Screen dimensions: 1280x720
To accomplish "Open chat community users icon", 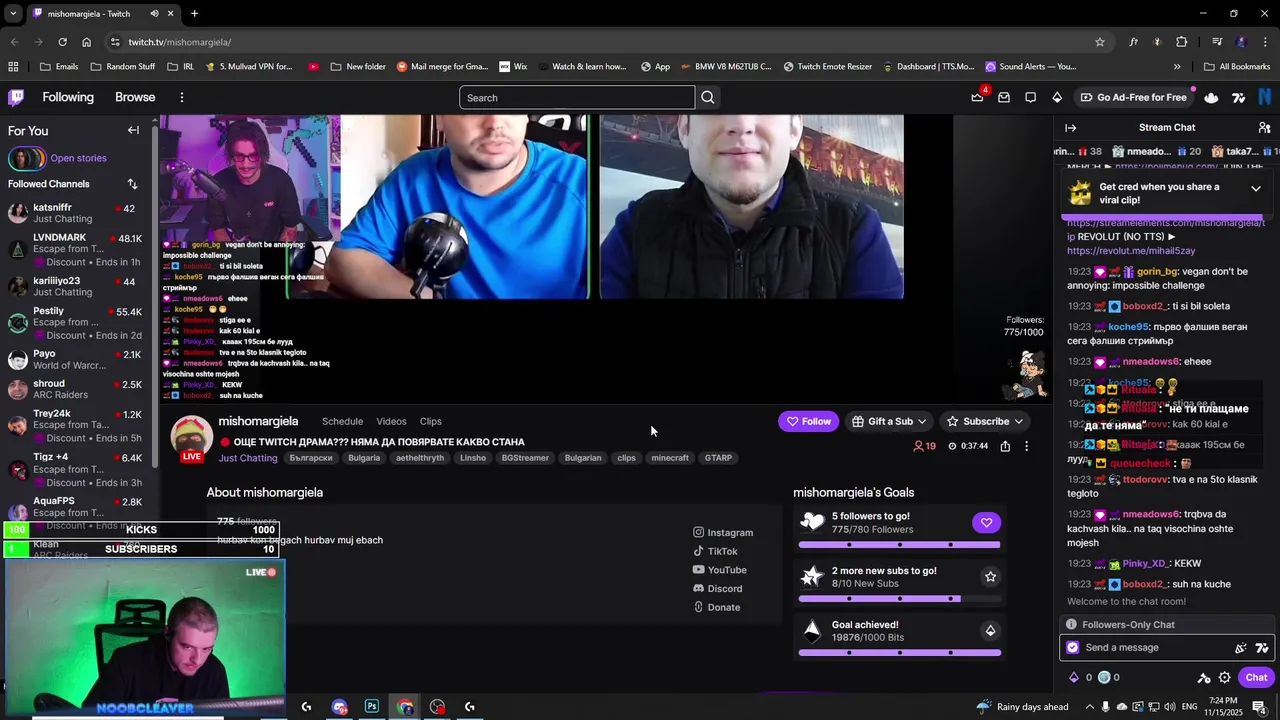I will (1264, 127).
